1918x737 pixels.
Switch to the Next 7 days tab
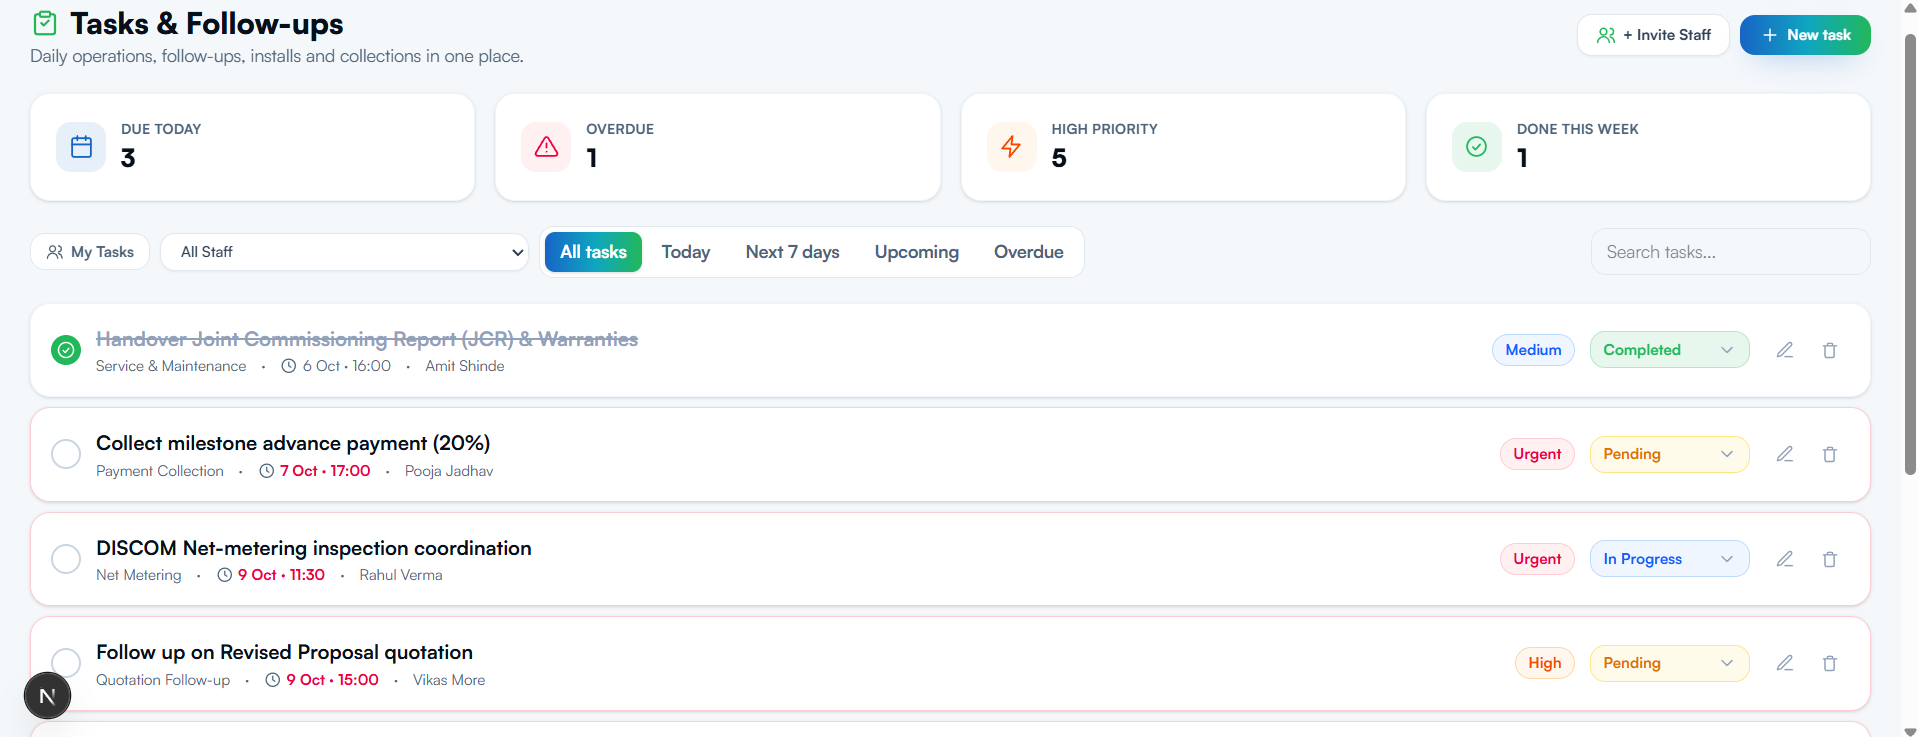(792, 252)
